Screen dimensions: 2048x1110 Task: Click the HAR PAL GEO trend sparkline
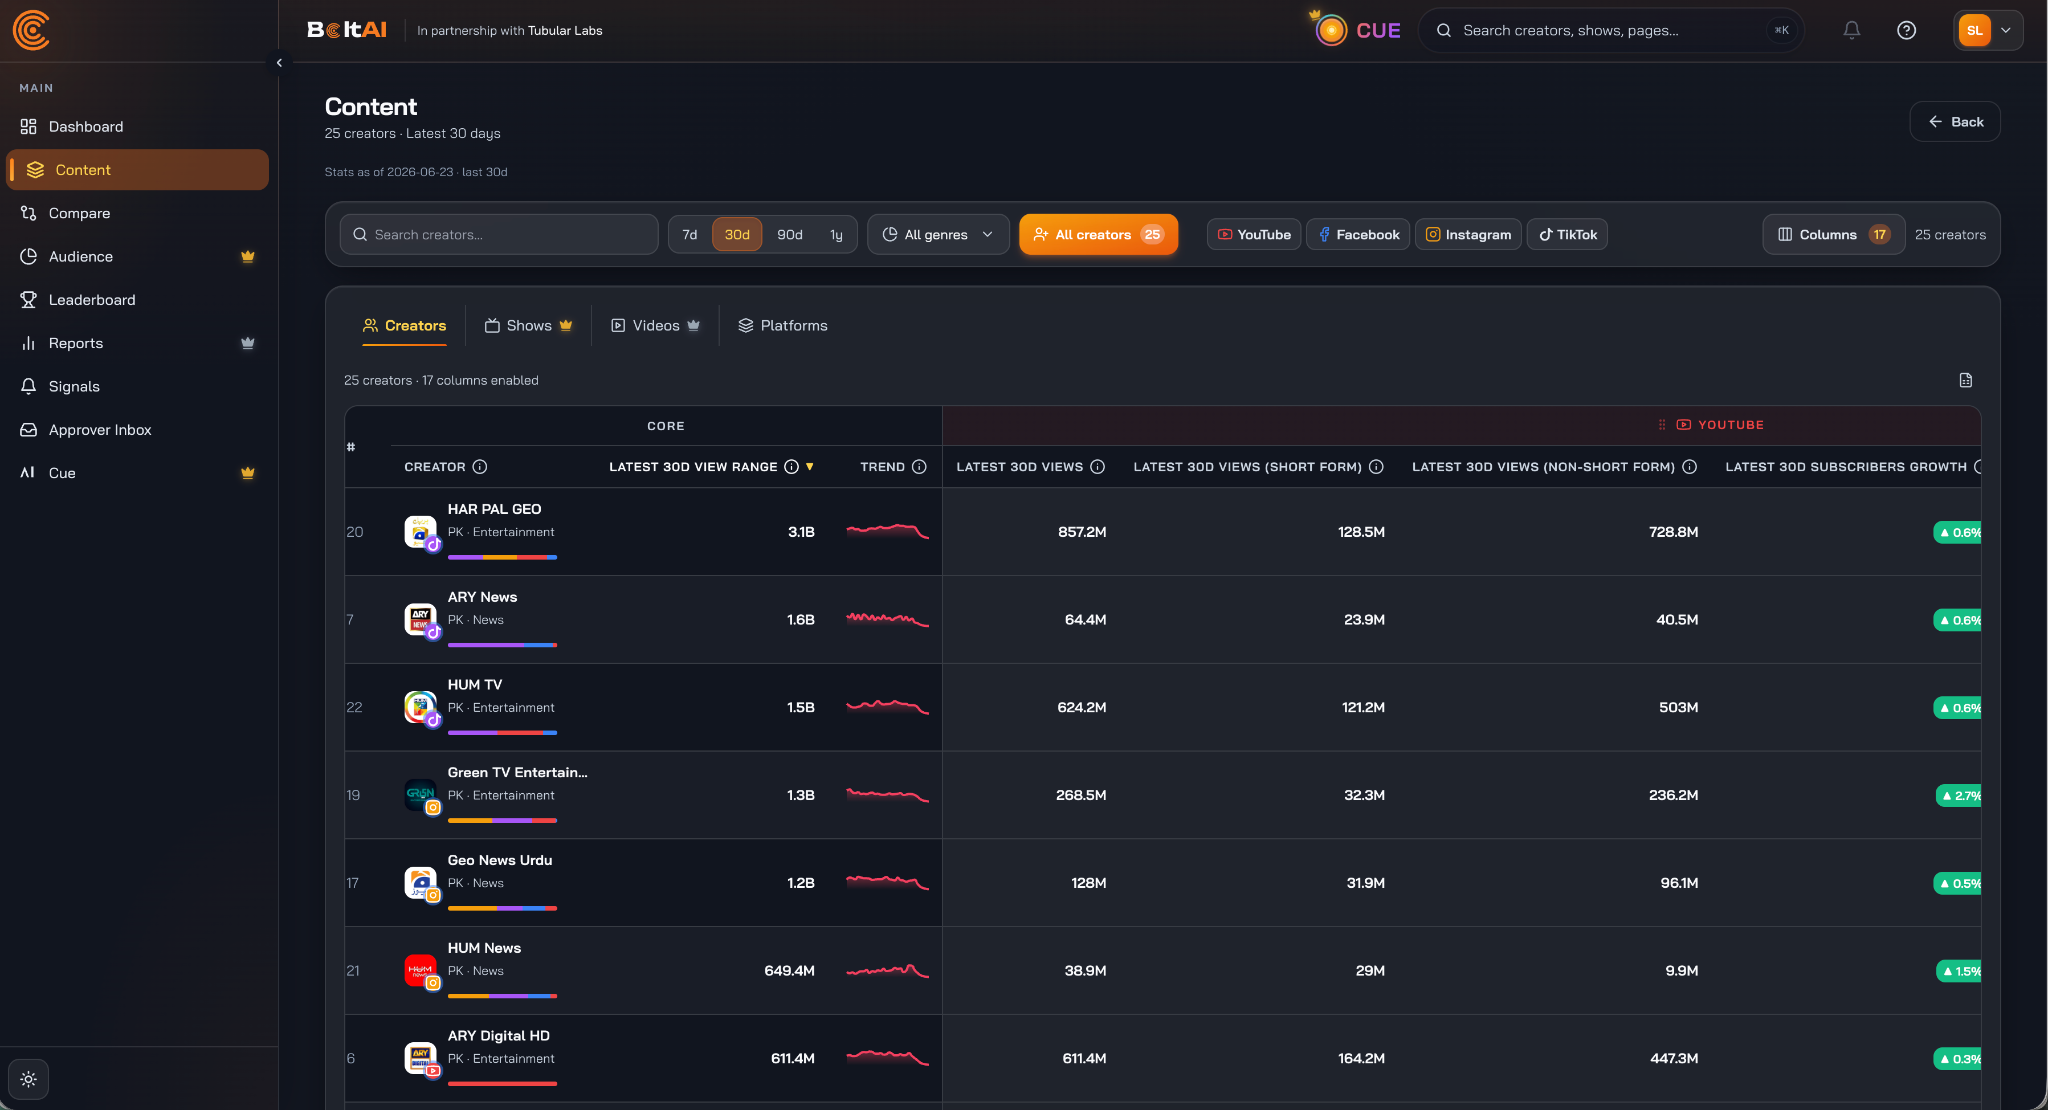click(x=887, y=531)
